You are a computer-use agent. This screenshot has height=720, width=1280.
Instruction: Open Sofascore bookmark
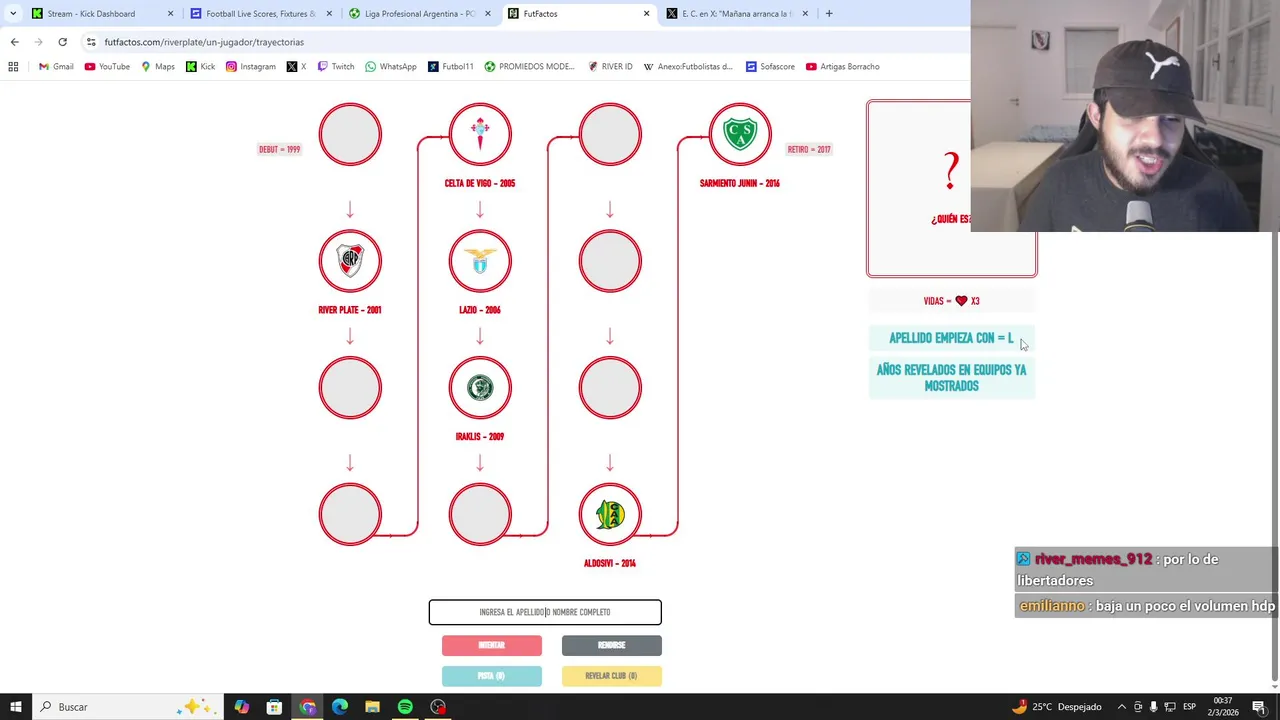pos(770,67)
